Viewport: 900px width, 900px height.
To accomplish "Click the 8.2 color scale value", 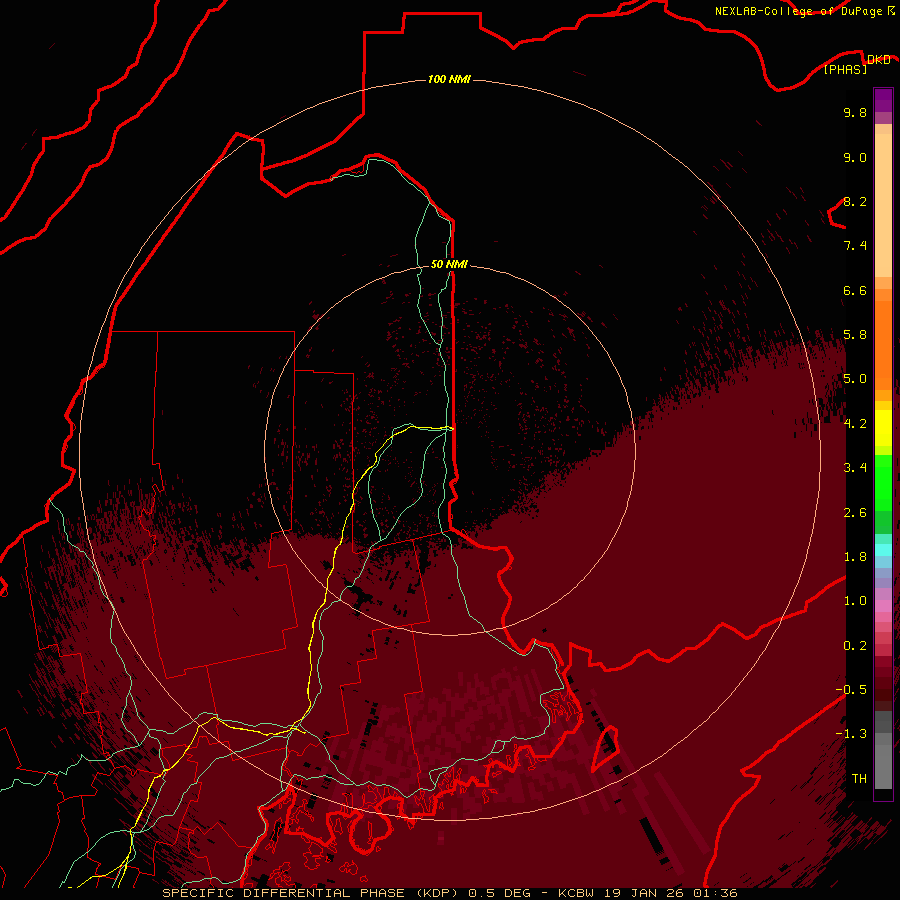I will coord(855,201).
